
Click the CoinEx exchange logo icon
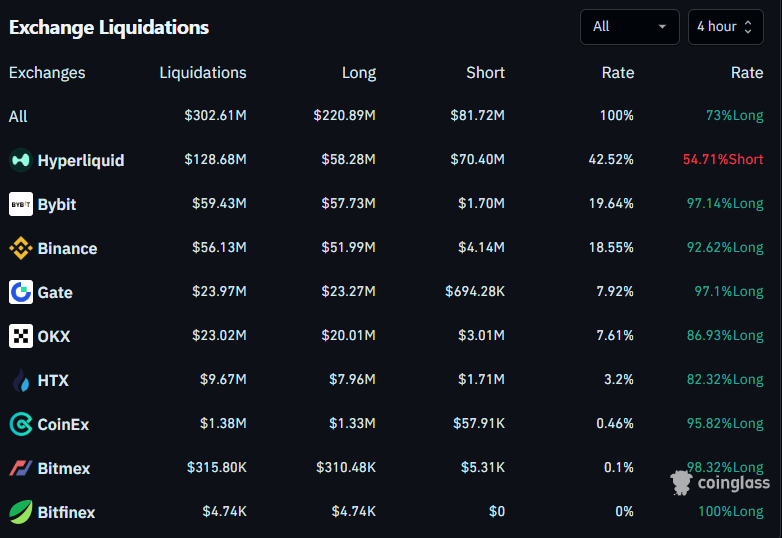(x=21, y=424)
